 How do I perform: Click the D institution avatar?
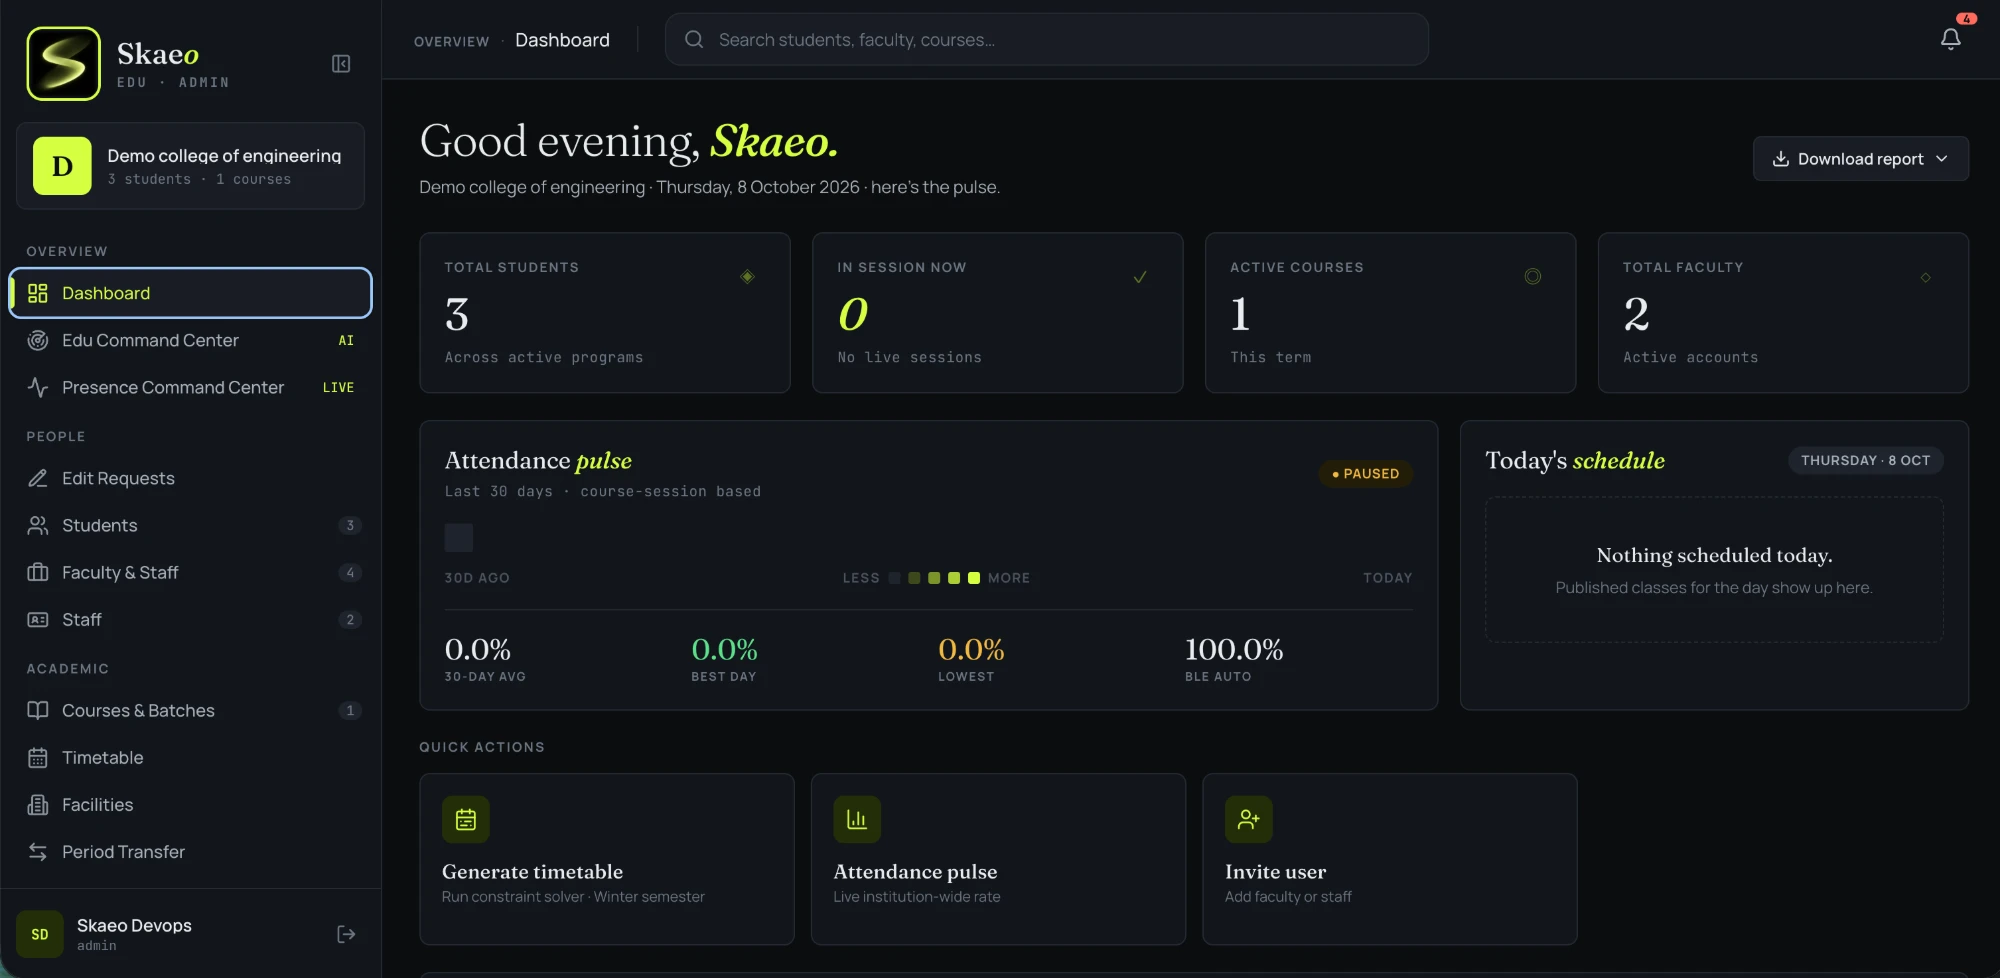62,166
